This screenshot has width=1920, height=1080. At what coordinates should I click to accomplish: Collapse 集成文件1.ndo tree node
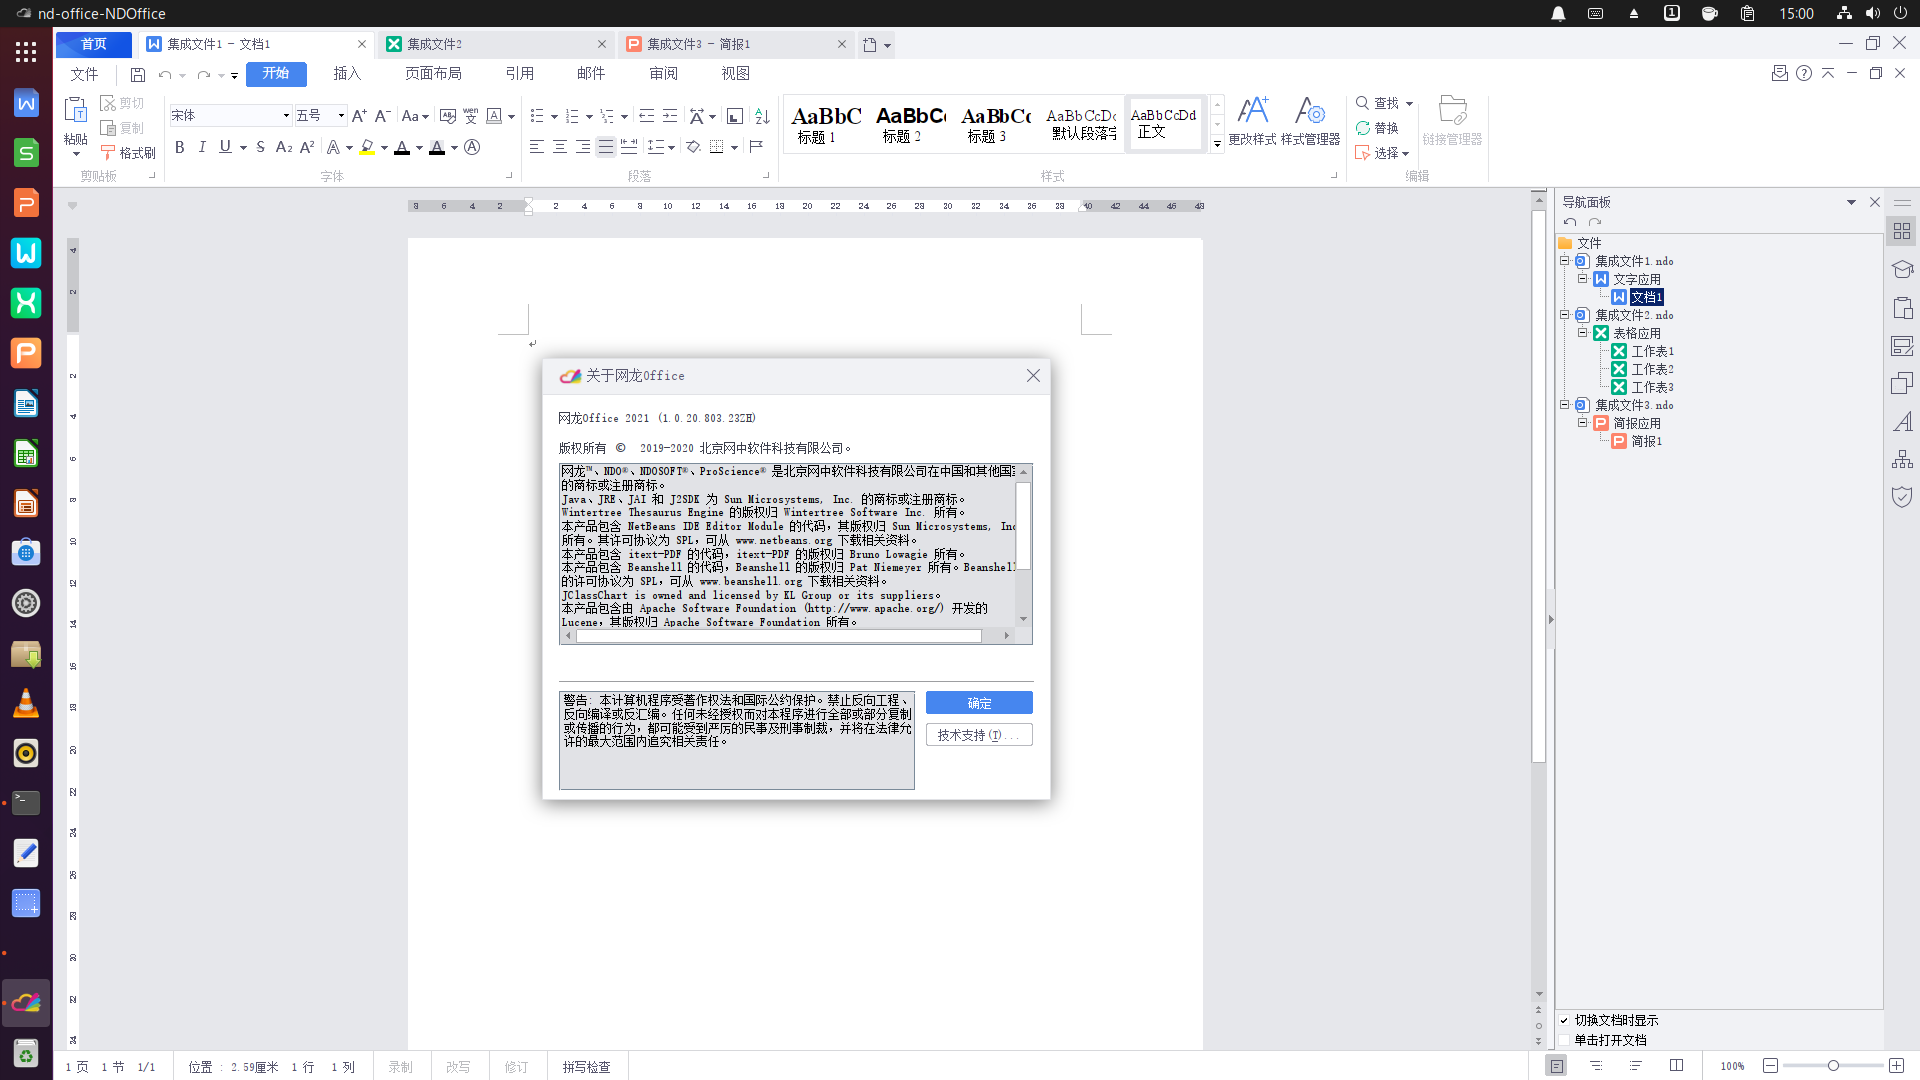1565,261
